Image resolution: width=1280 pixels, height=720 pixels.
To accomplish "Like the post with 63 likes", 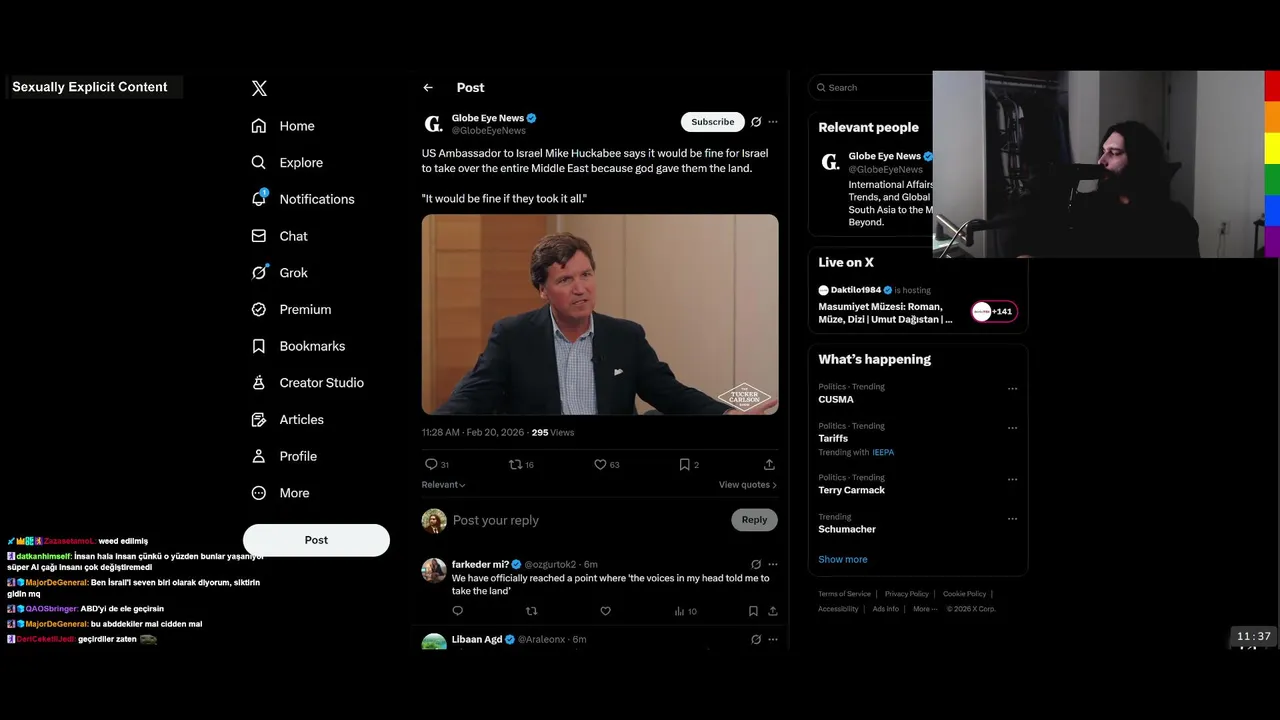I will click(607, 464).
